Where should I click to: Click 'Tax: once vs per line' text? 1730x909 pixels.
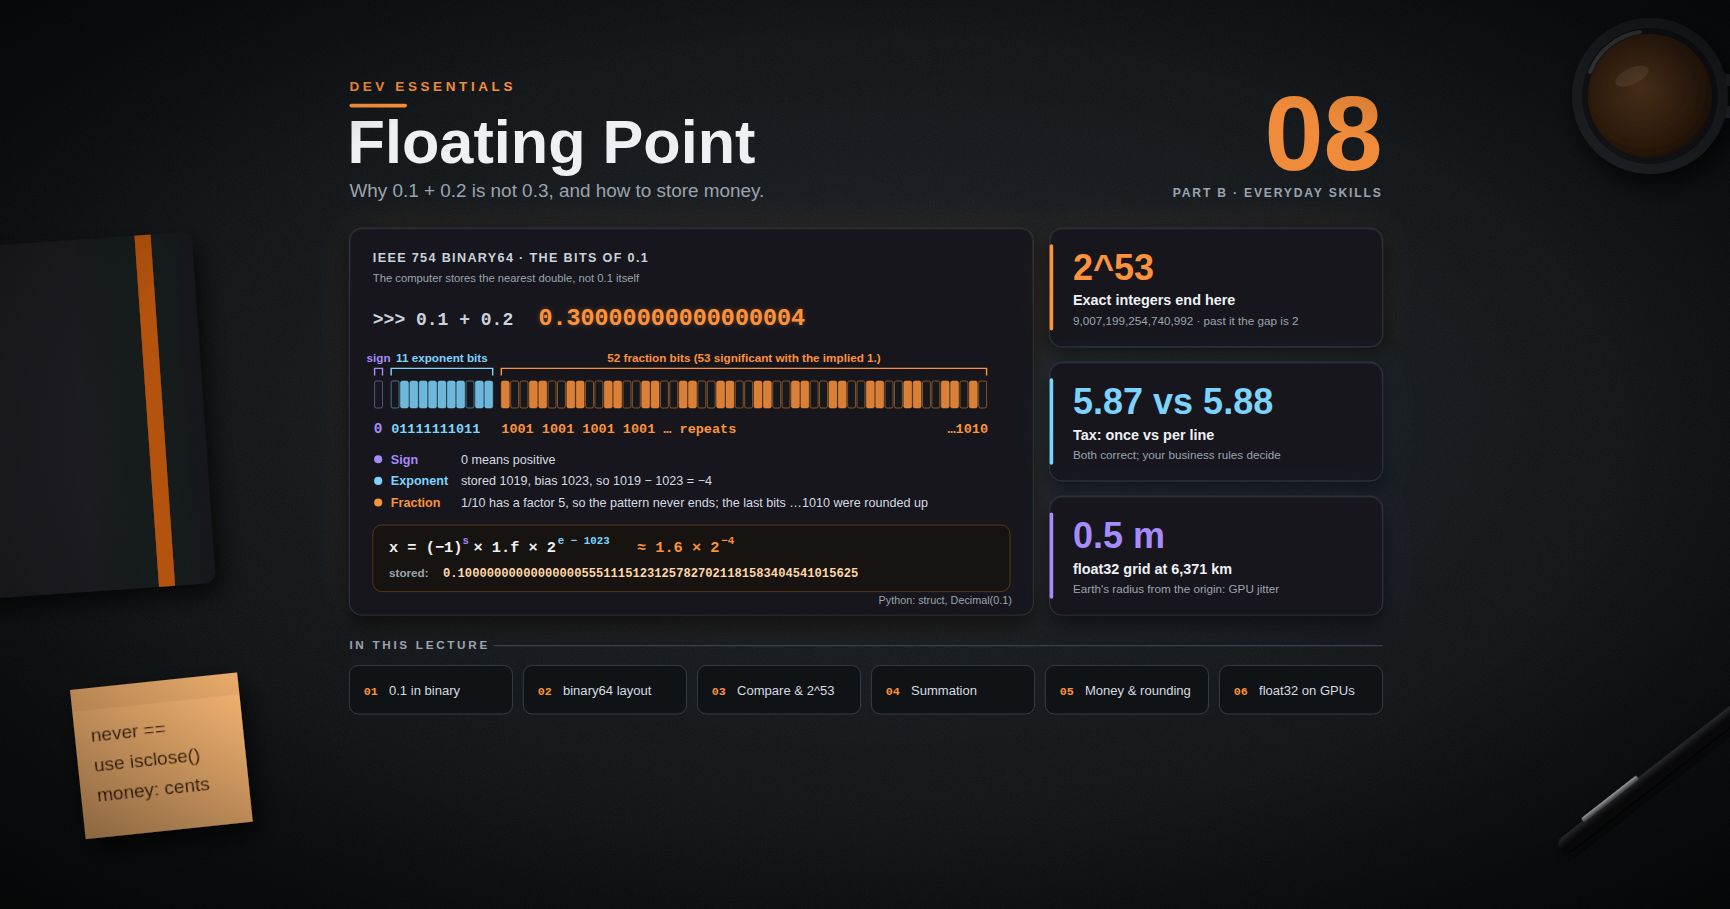coord(1143,435)
